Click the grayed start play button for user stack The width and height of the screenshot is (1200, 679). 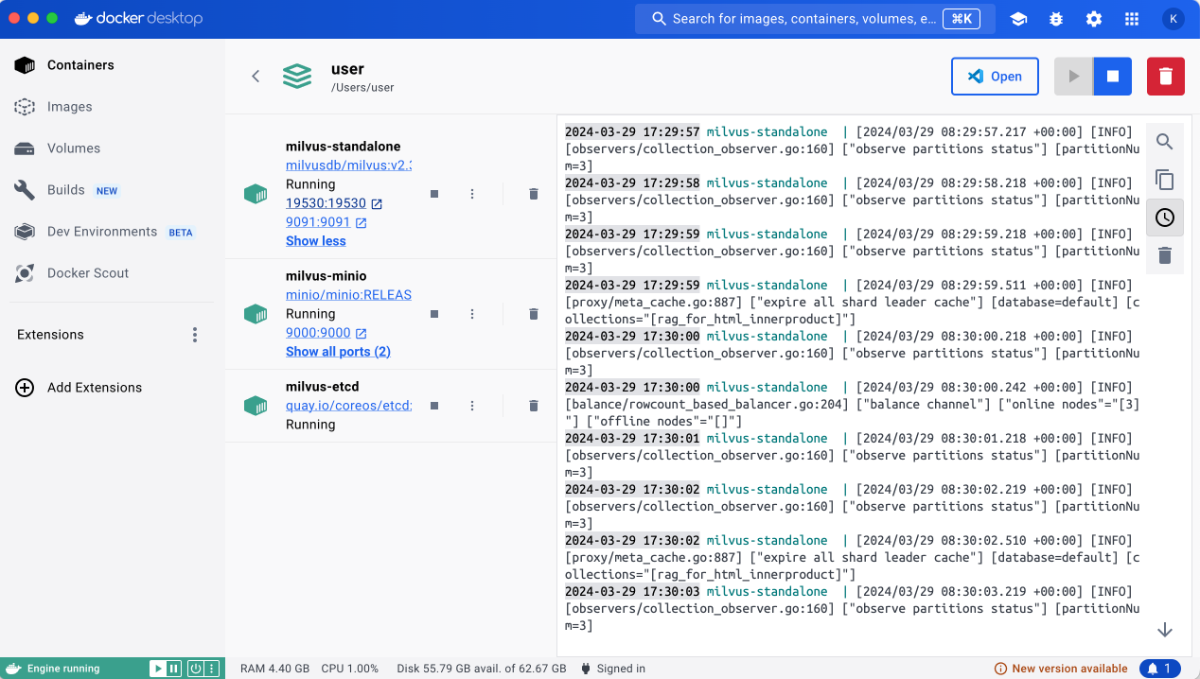[1074, 76]
